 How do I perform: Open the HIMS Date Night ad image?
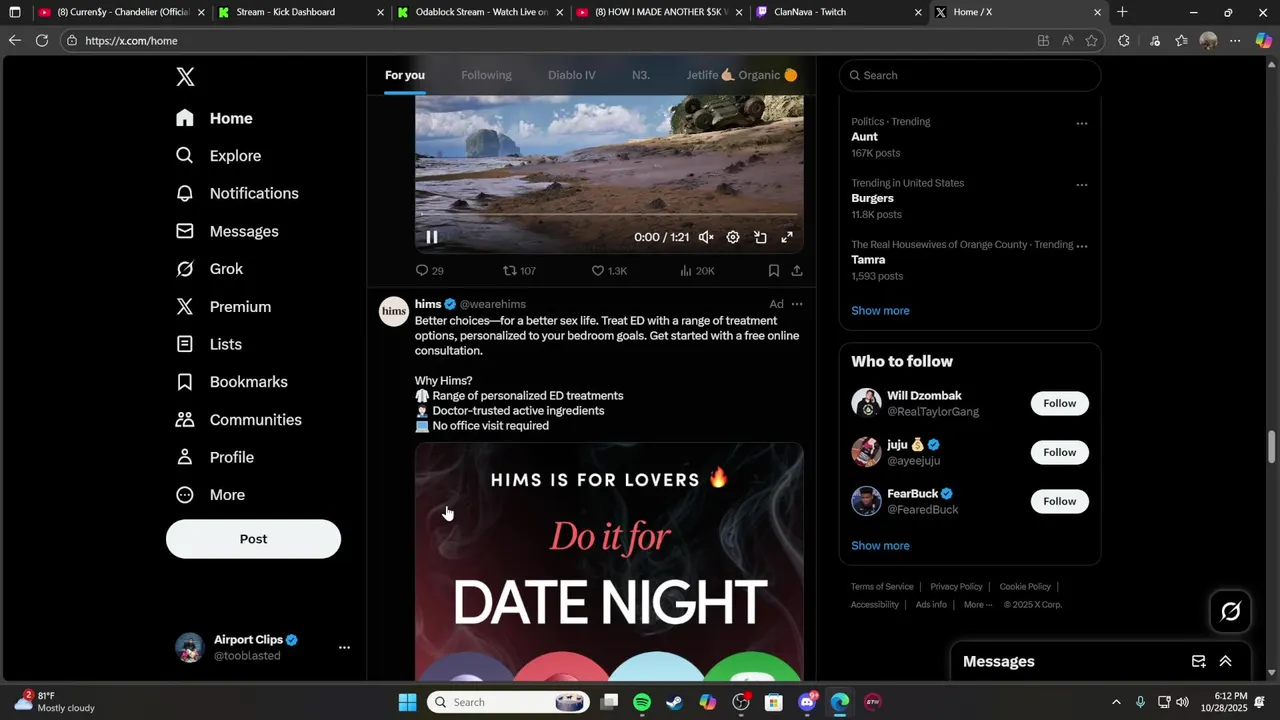pyautogui.click(x=609, y=561)
